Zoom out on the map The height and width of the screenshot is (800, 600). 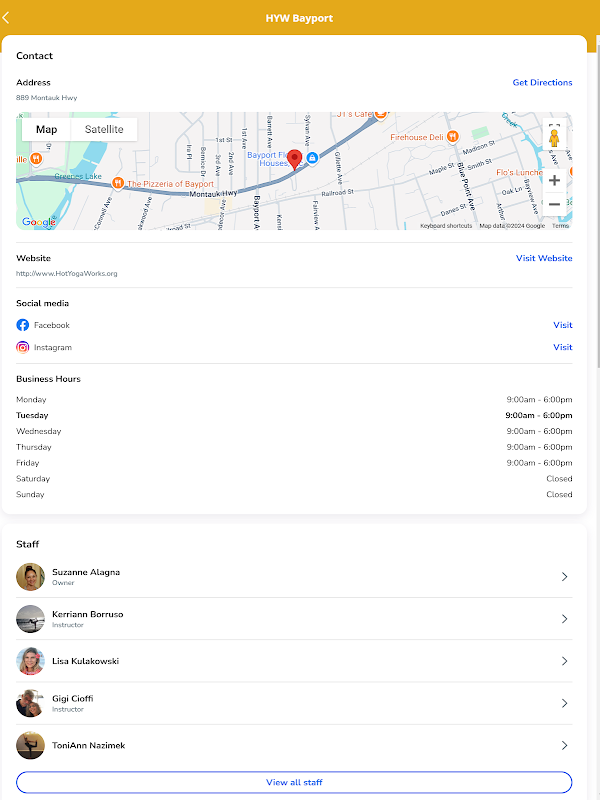(554, 205)
